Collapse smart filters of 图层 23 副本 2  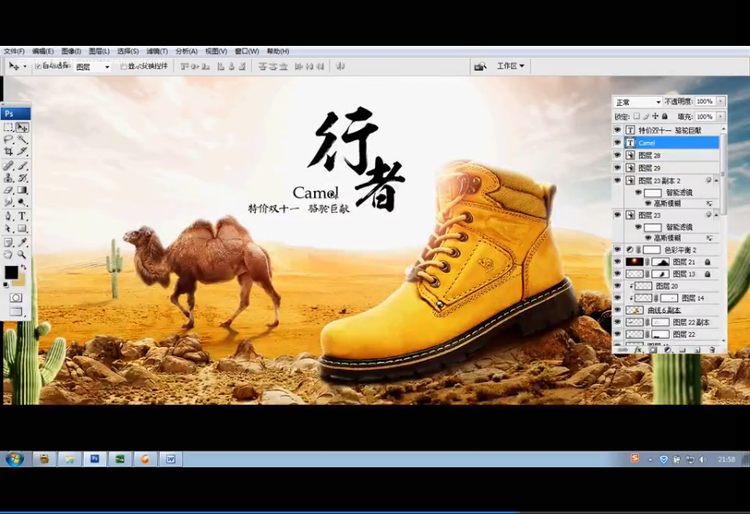(717, 180)
